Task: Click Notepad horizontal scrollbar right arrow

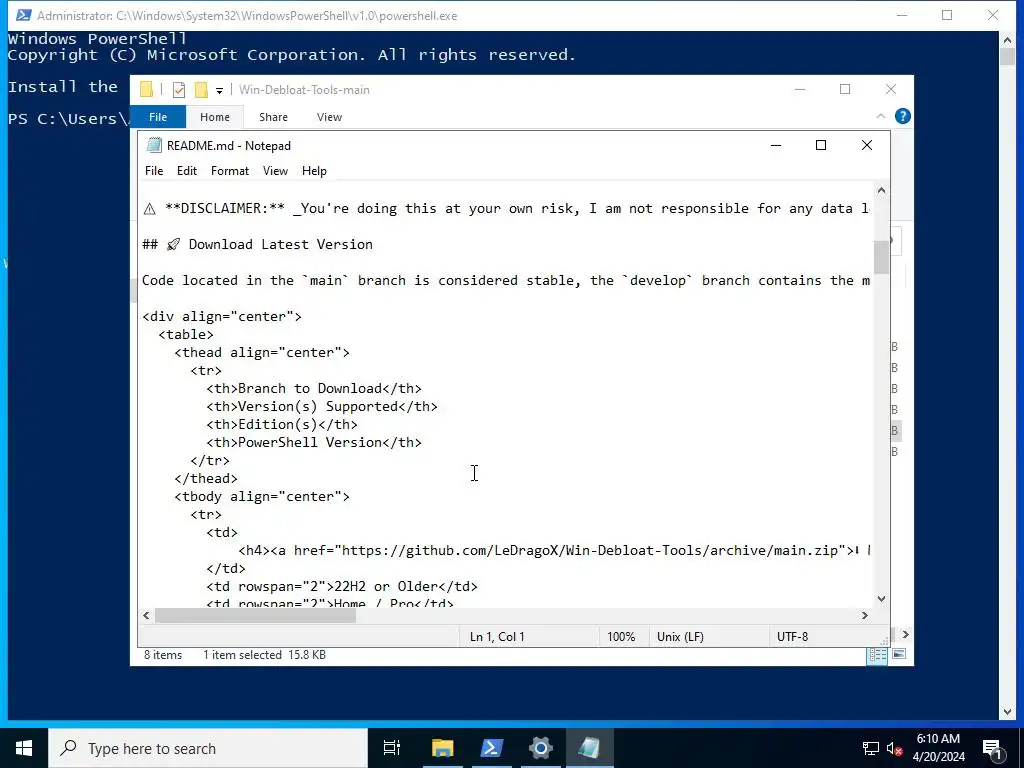Action: [865, 616]
